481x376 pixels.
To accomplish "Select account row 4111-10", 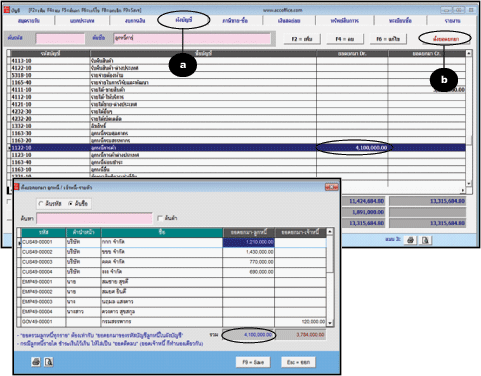I will point(238,90).
